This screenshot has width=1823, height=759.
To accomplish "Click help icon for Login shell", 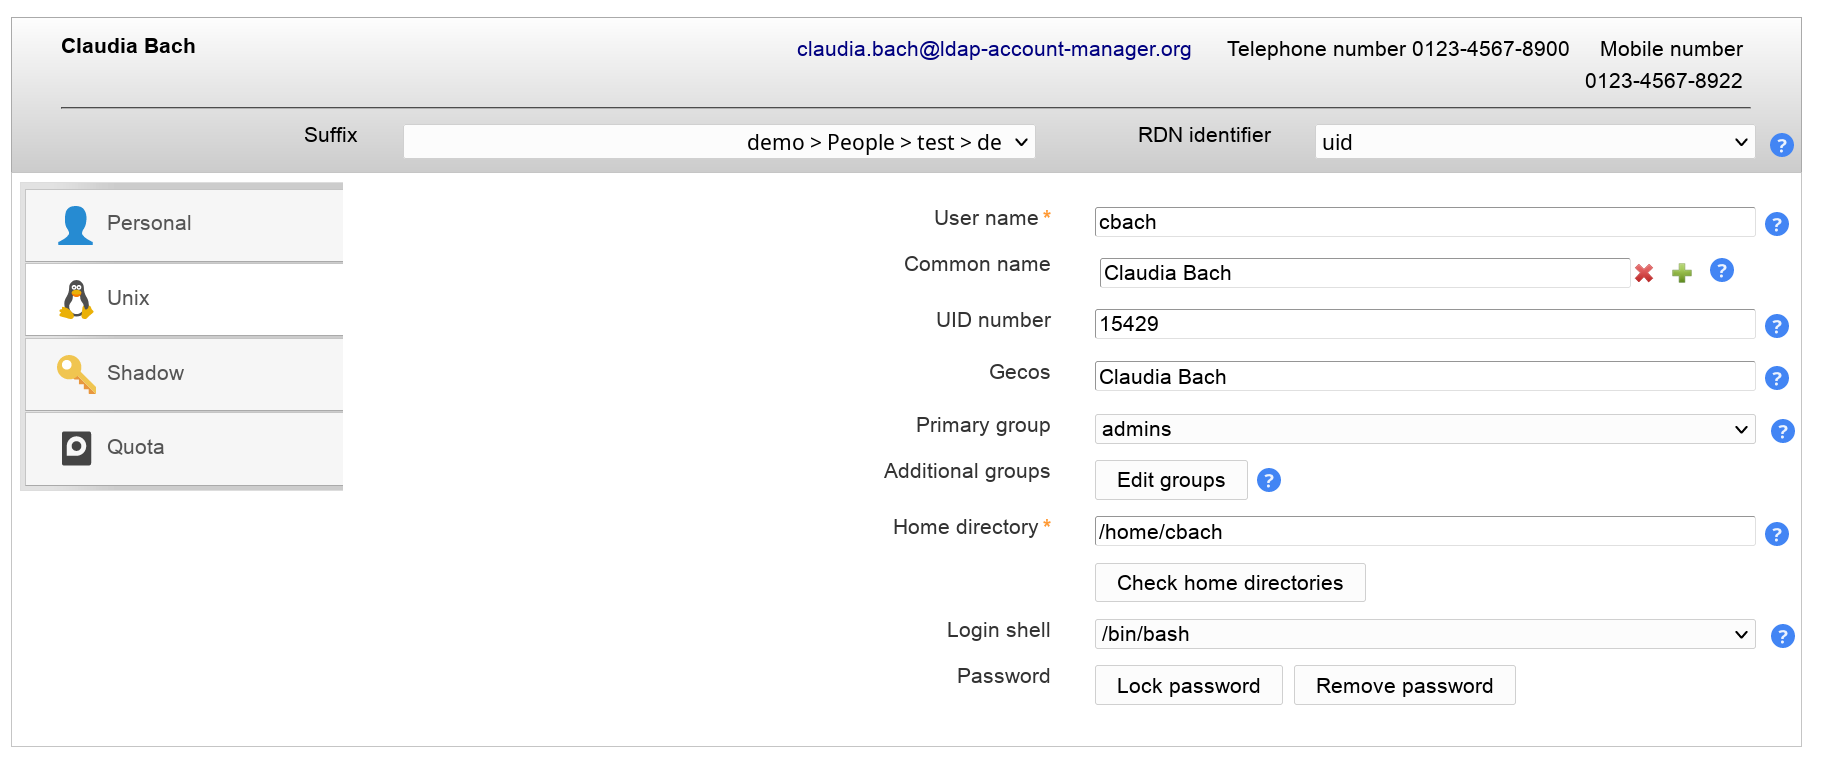I will pyautogui.click(x=1781, y=636).
